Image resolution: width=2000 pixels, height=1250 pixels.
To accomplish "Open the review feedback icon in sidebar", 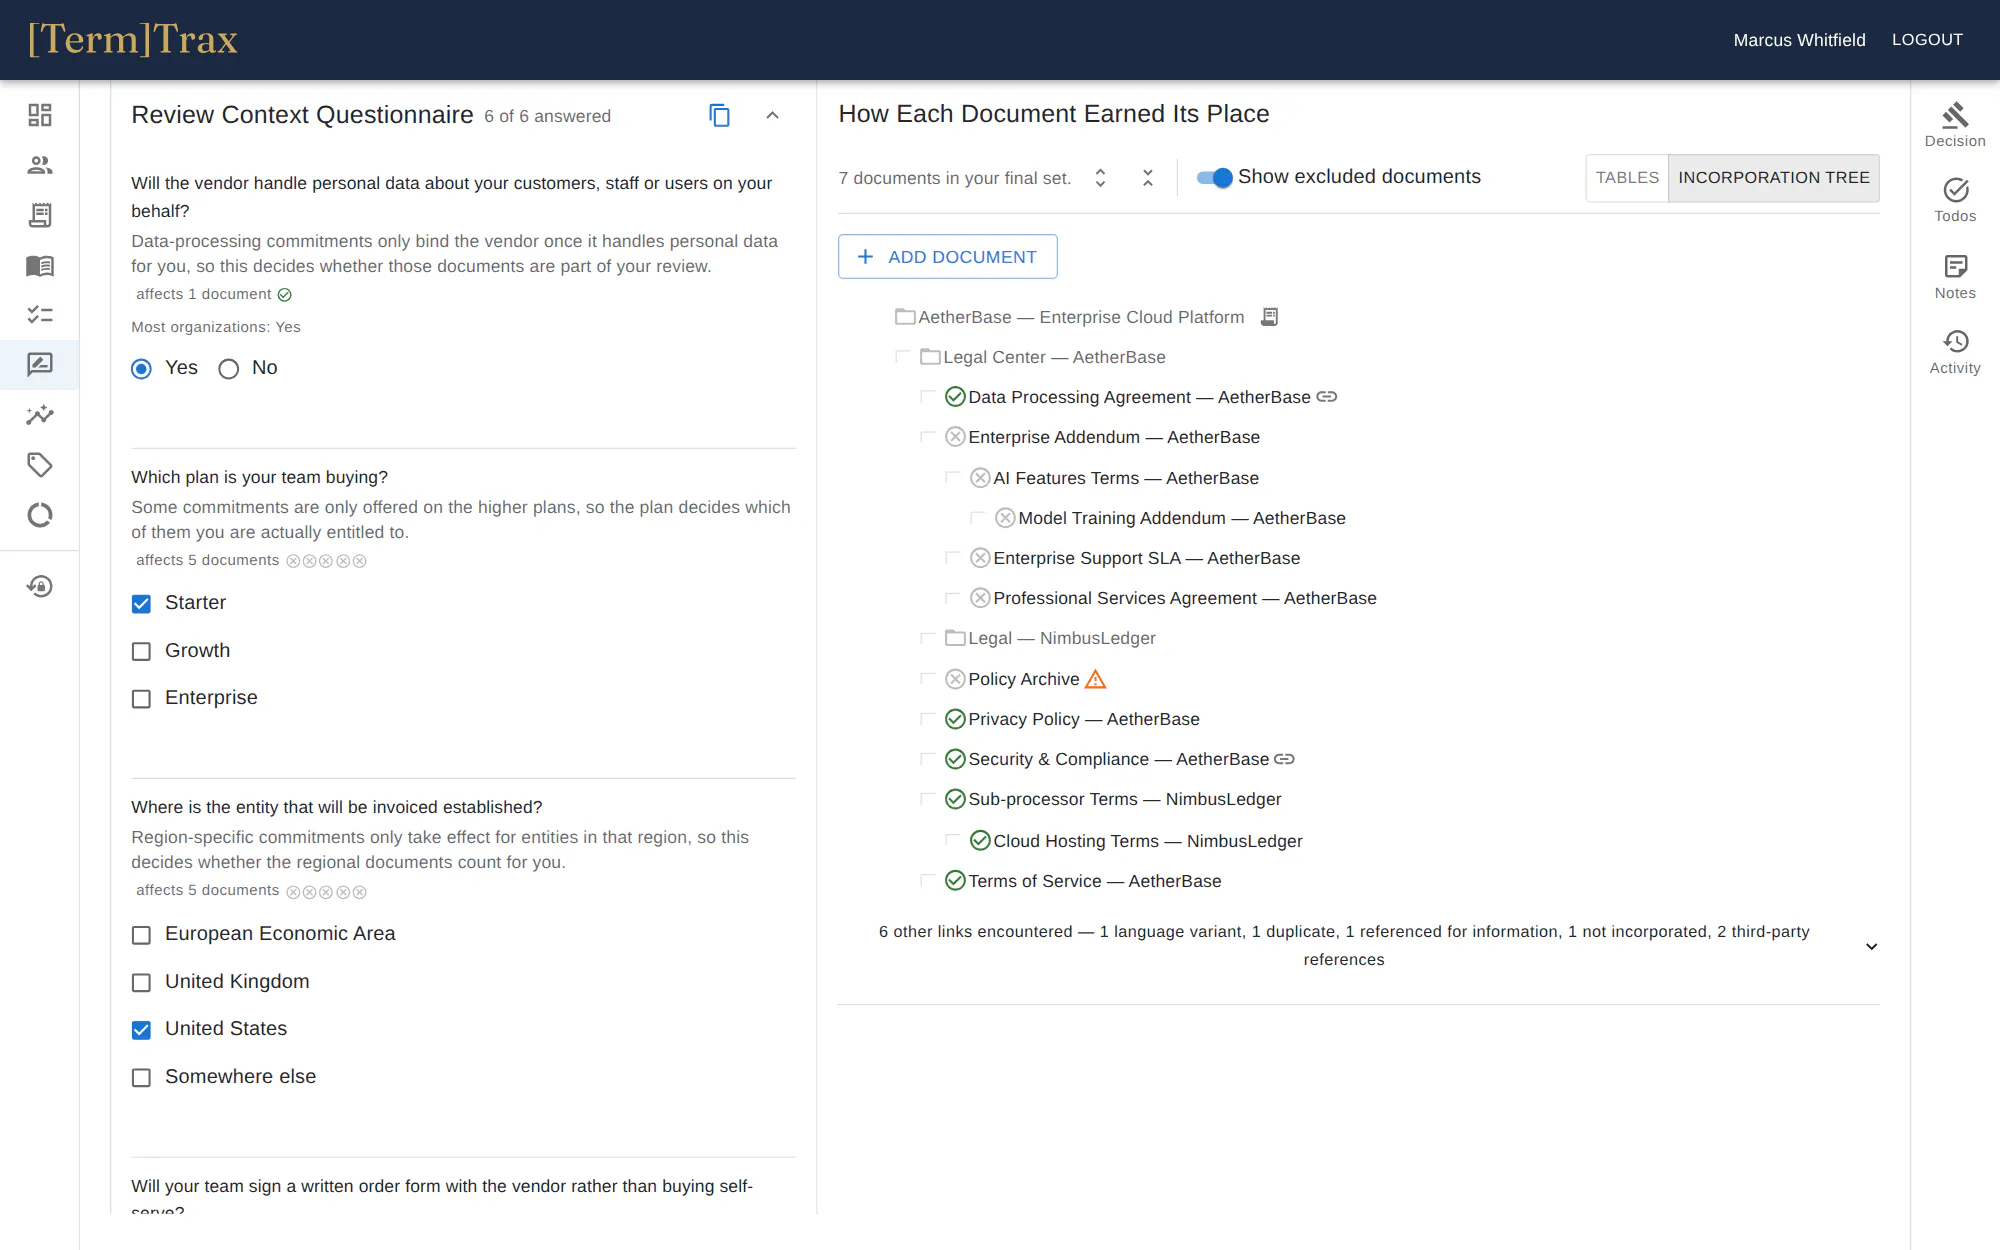I will (40, 365).
